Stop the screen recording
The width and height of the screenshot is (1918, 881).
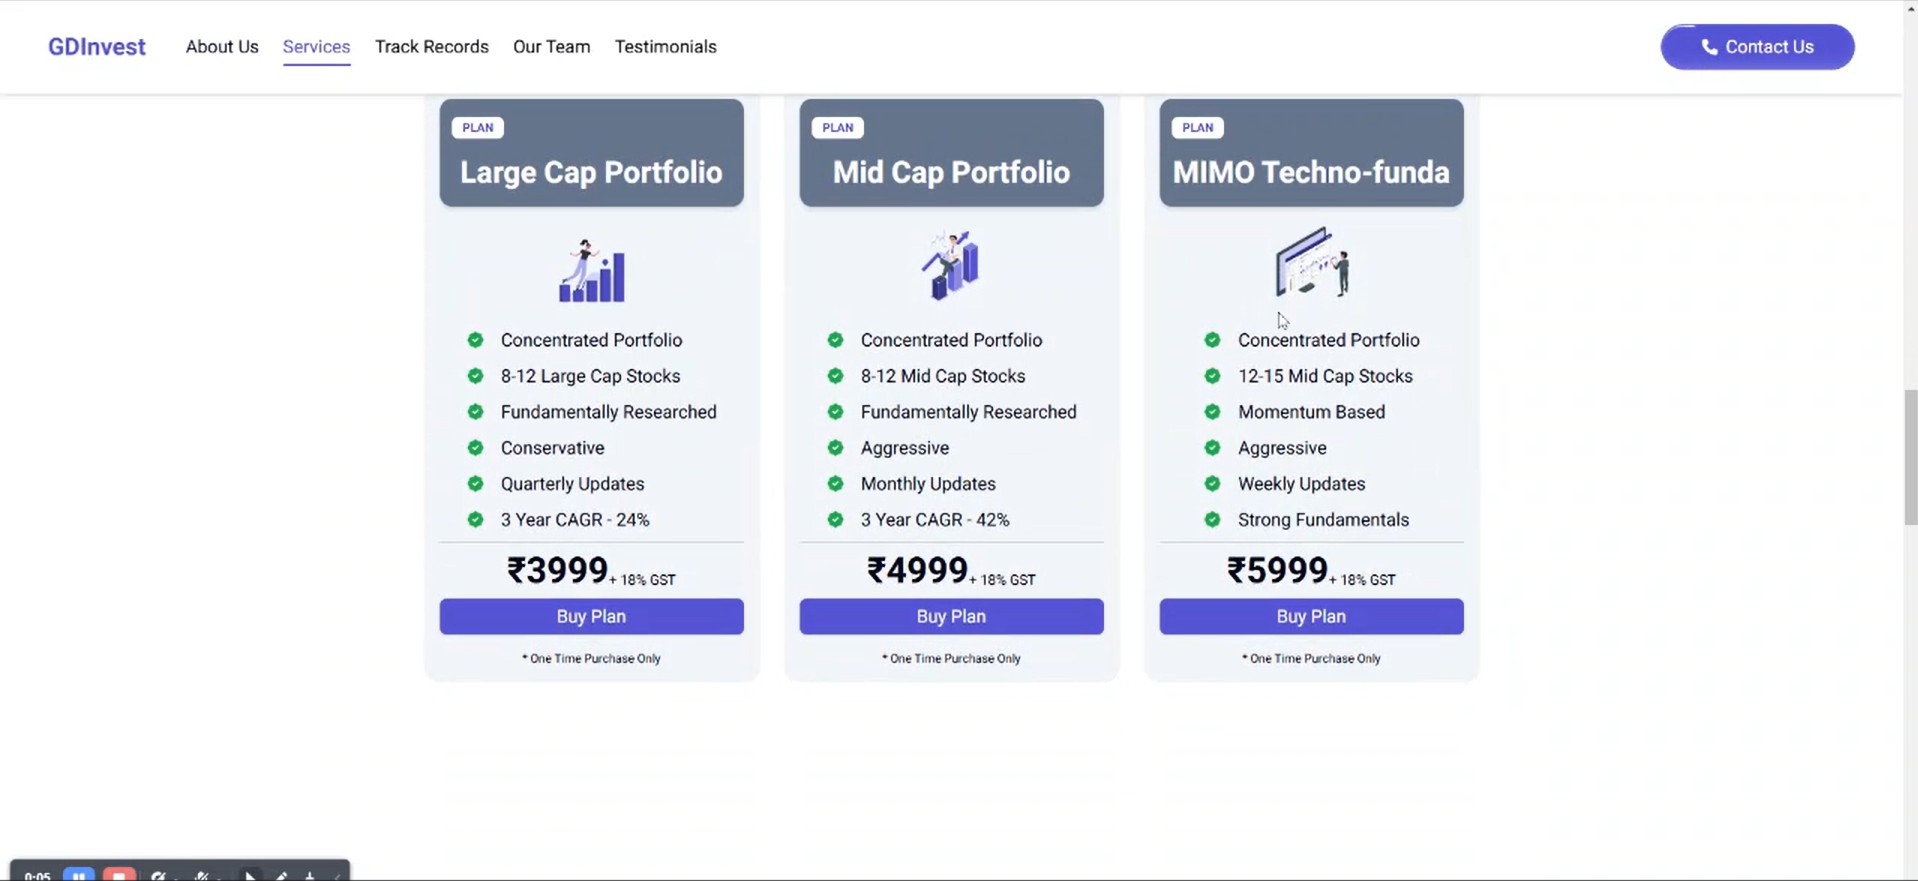[119, 874]
